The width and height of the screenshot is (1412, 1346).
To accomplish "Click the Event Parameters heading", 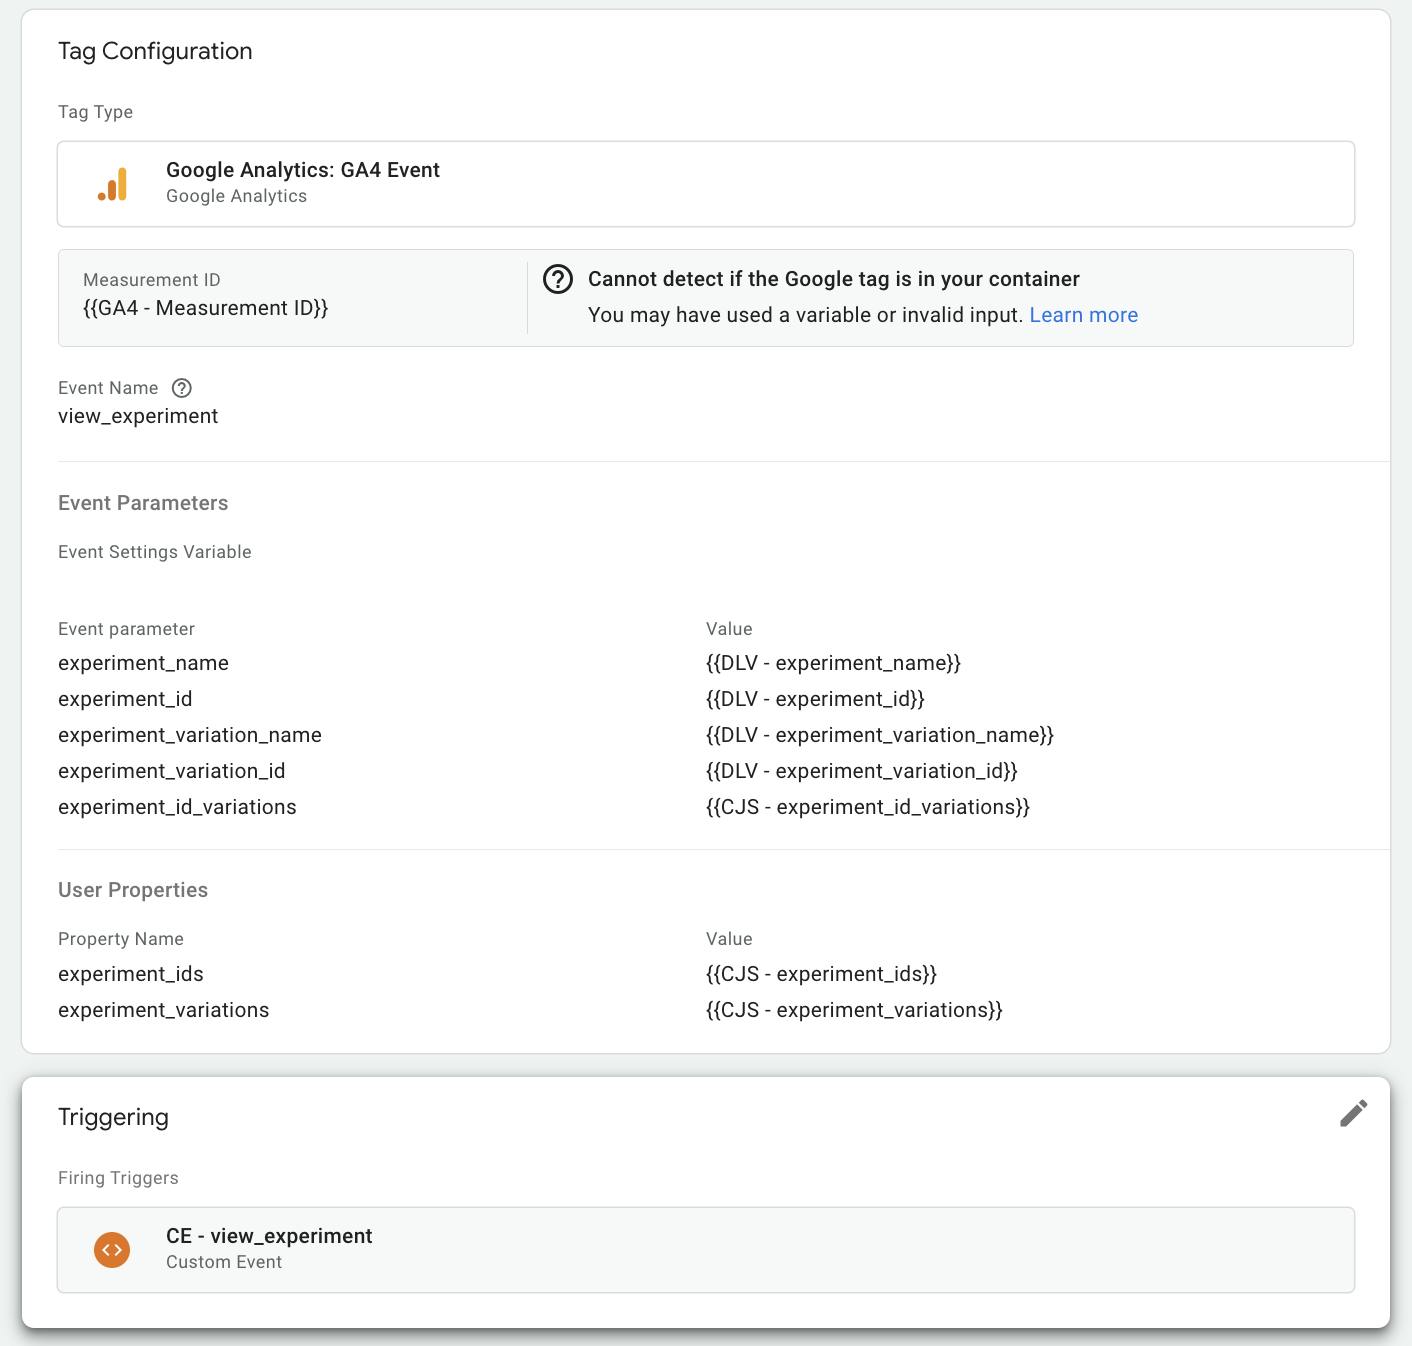I will (143, 503).
